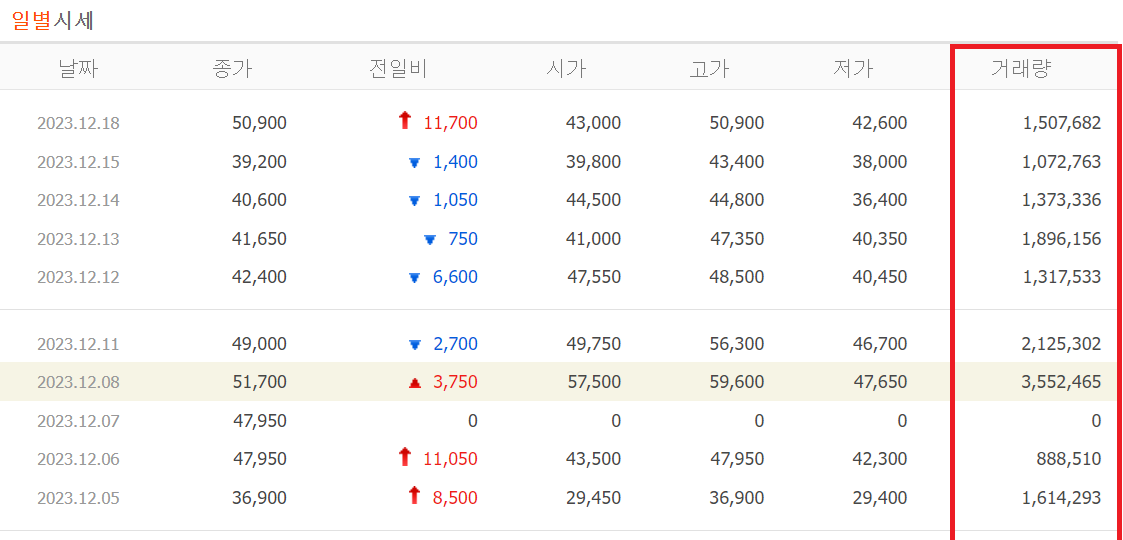Click the red up triangle beside 3,750
This screenshot has width=1123, height=540.
[414, 383]
